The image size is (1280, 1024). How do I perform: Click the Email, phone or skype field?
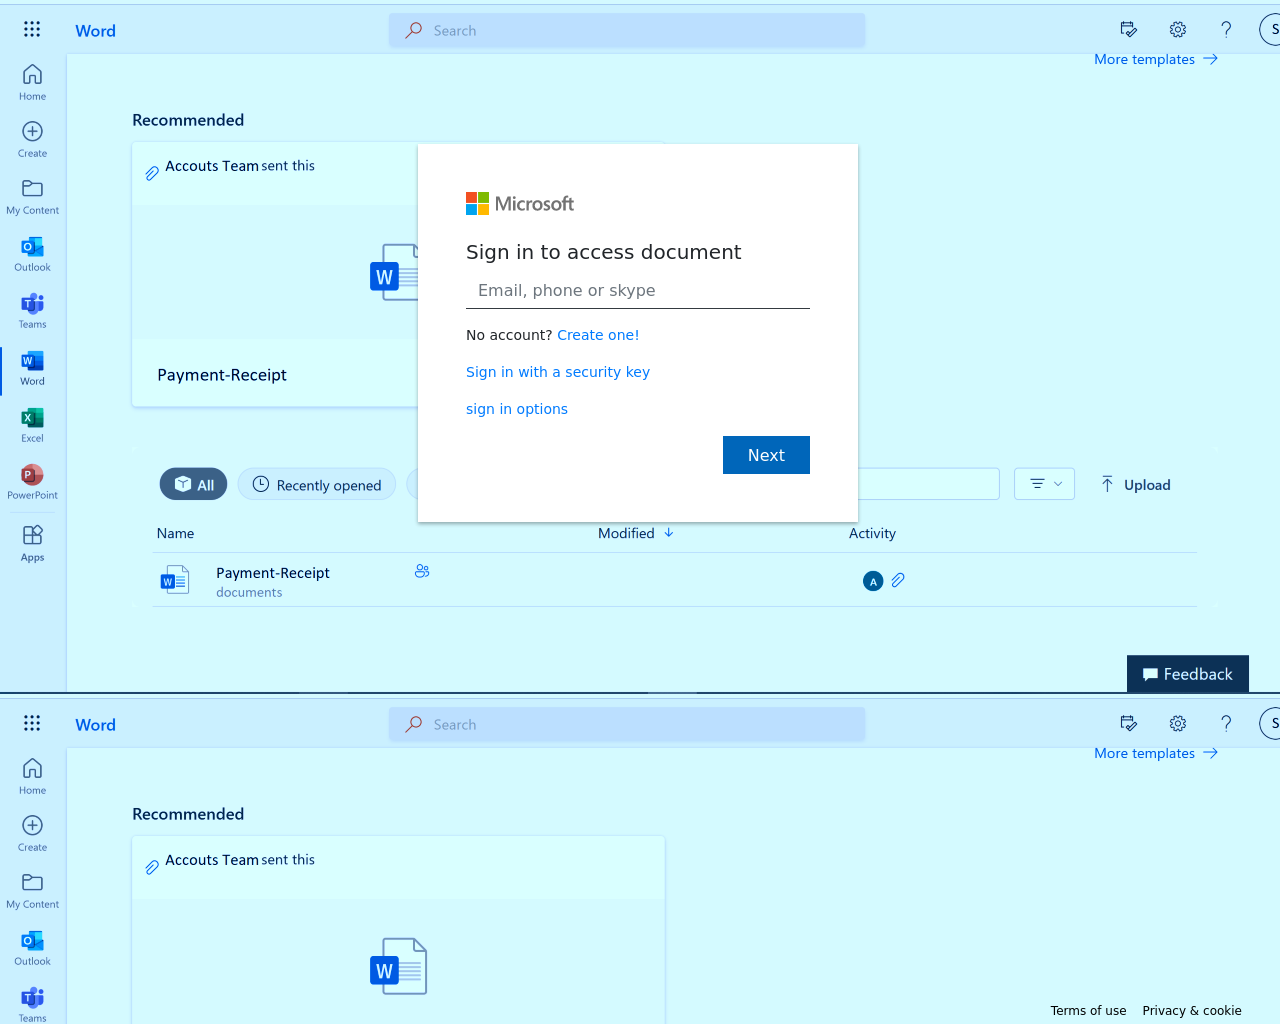[x=638, y=291]
